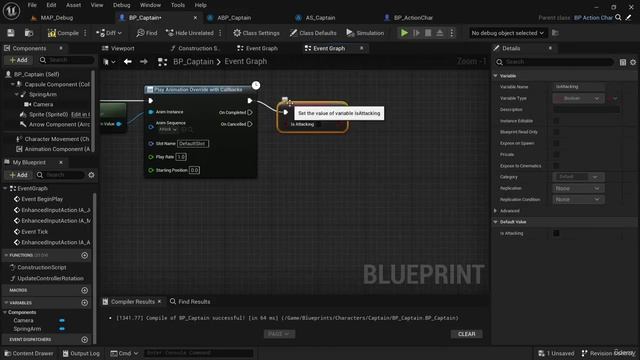This screenshot has width=640, height=360.
Task: Play the level in editor
Action: [x=404, y=33]
